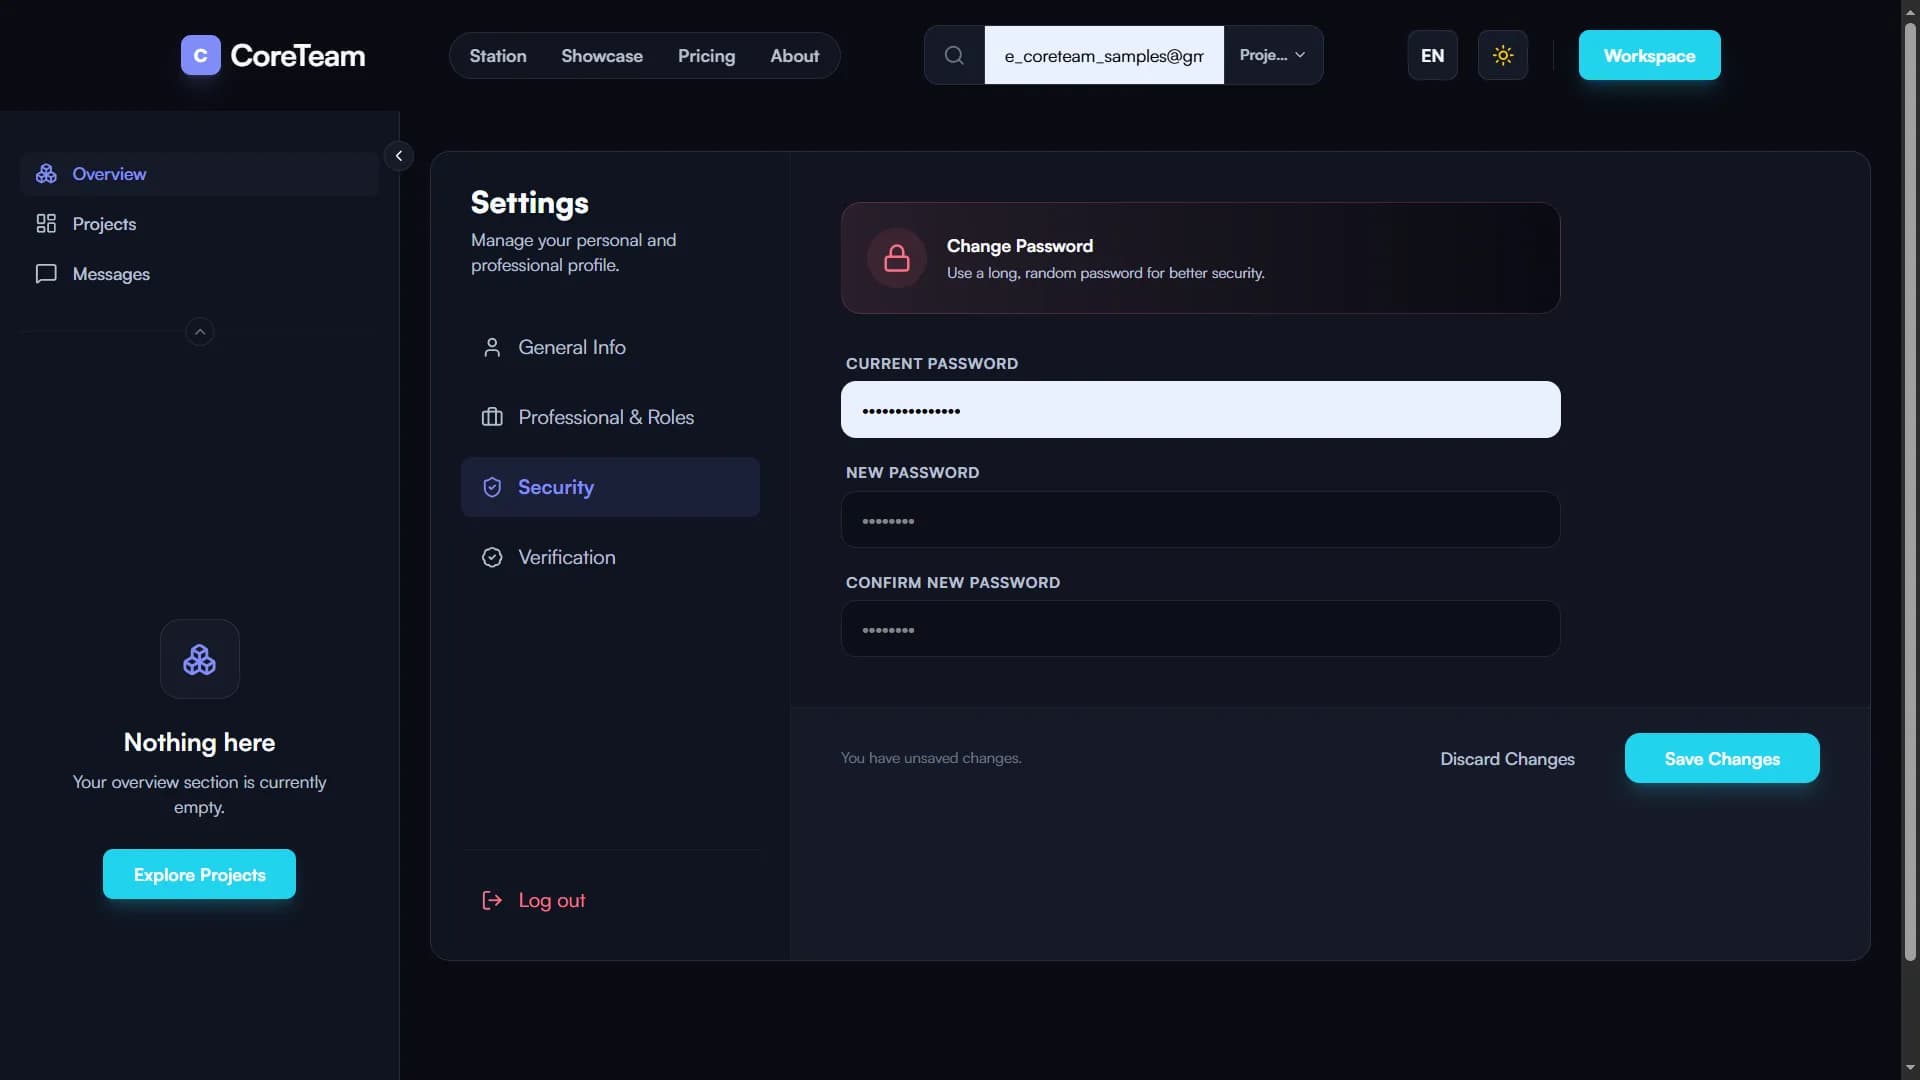Viewport: 1920px width, 1080px height.
Task: Click the Change Password banner heading
Action: (1019, 246)
